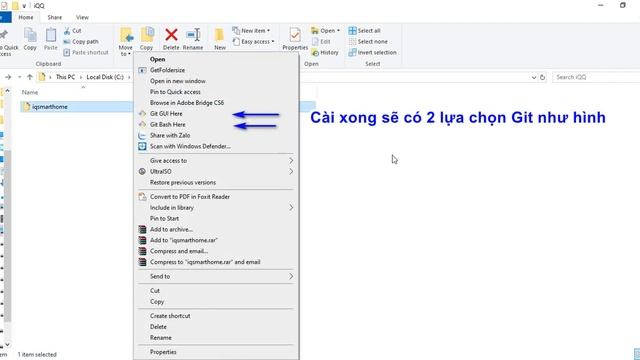Choose Git Bash Here

click(217, 124)
